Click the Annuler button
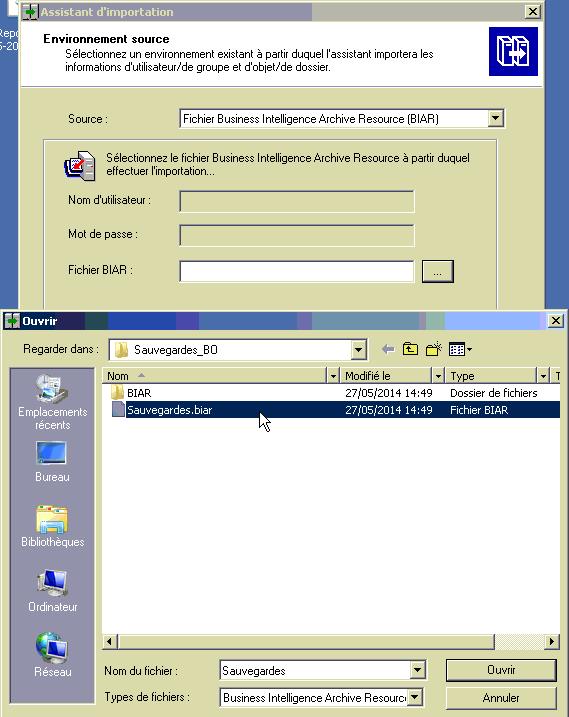569x717 pixels. pyautogui.click(x=501, y=698)
